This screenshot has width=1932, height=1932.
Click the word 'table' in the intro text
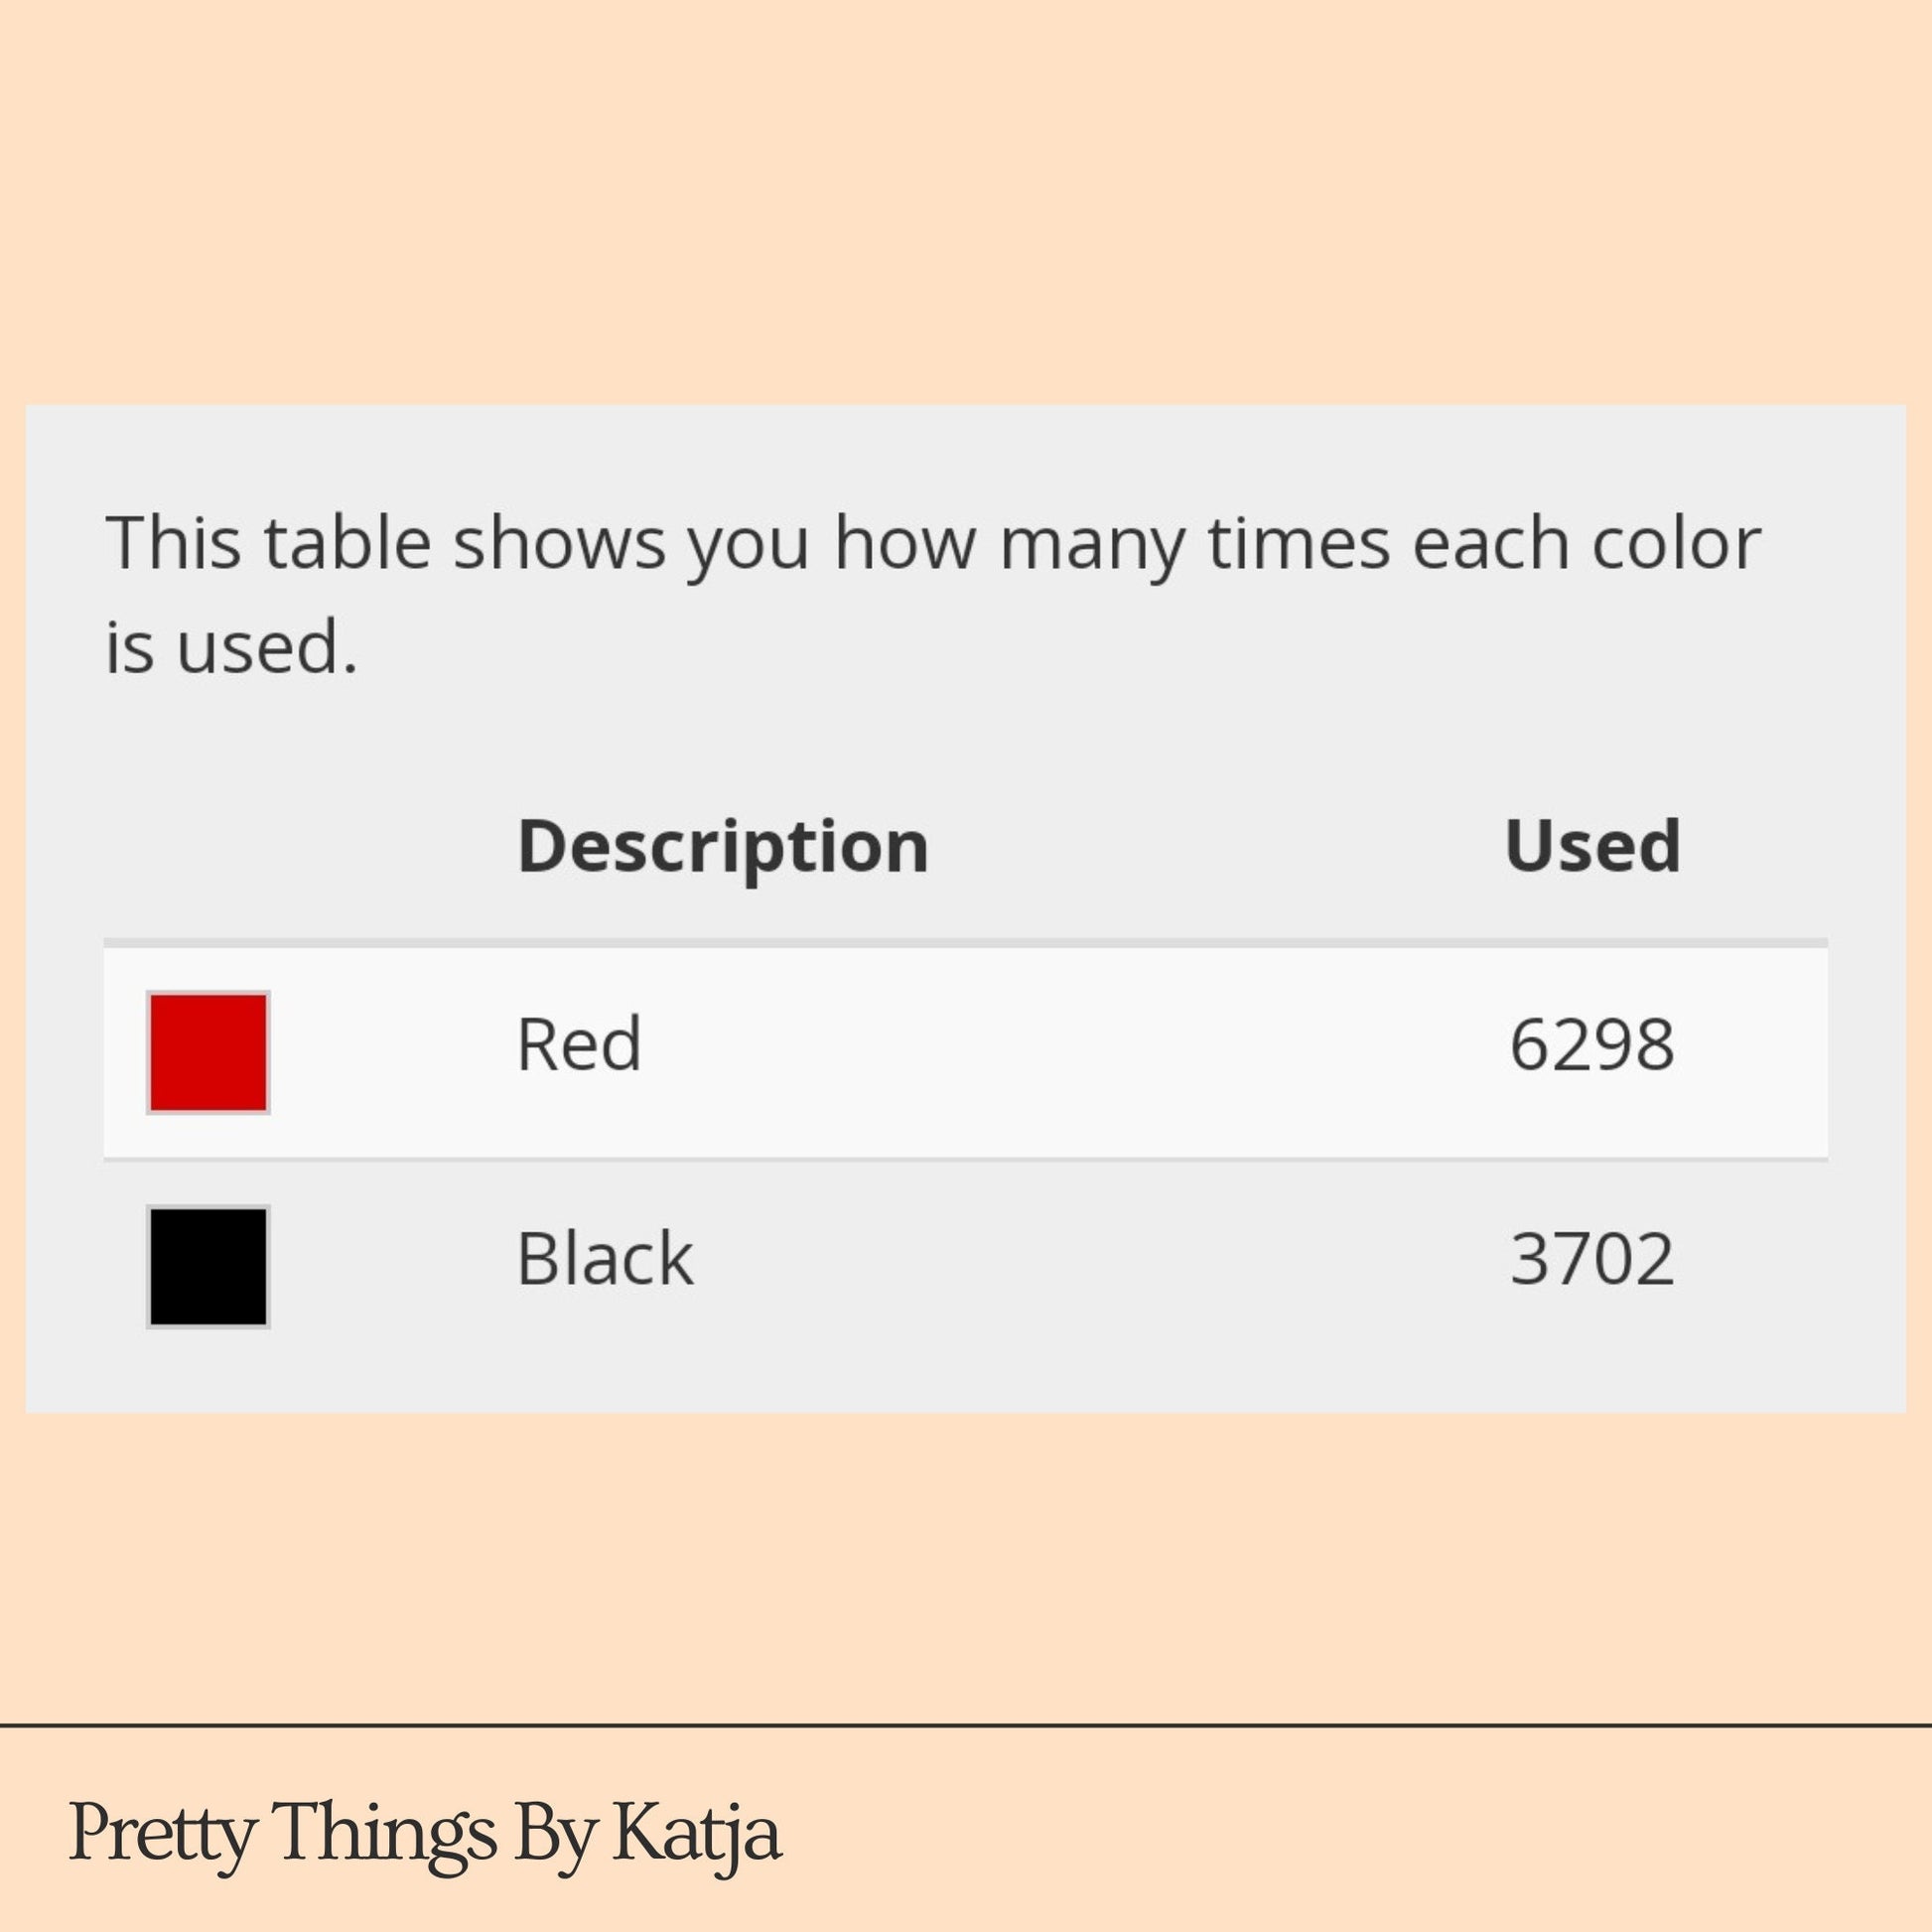pos(347,543)
